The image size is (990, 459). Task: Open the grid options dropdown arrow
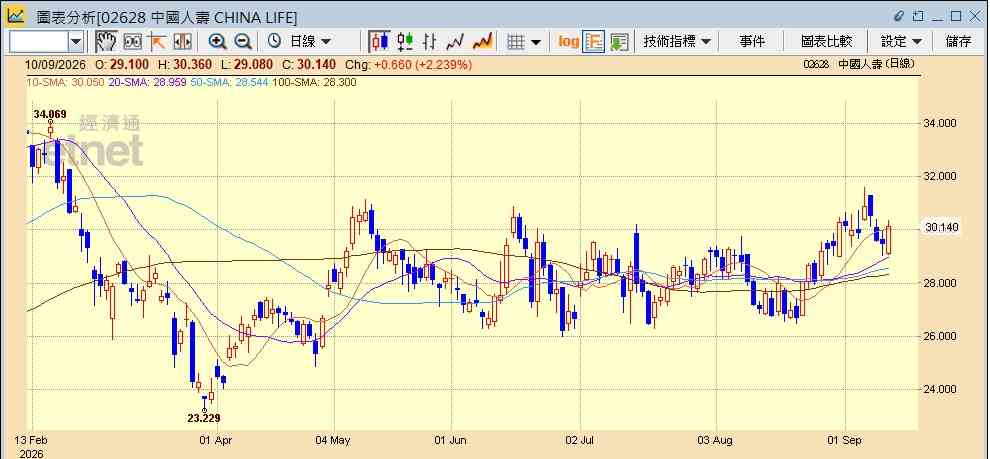[x=536, y=42]
